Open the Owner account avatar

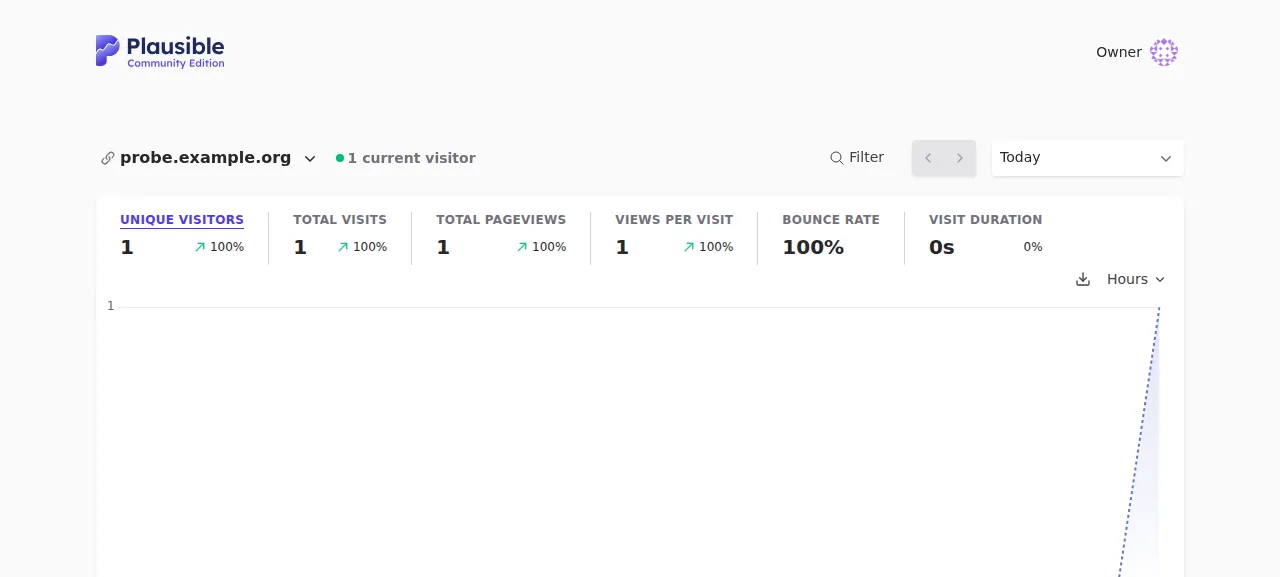[1164, 52]
